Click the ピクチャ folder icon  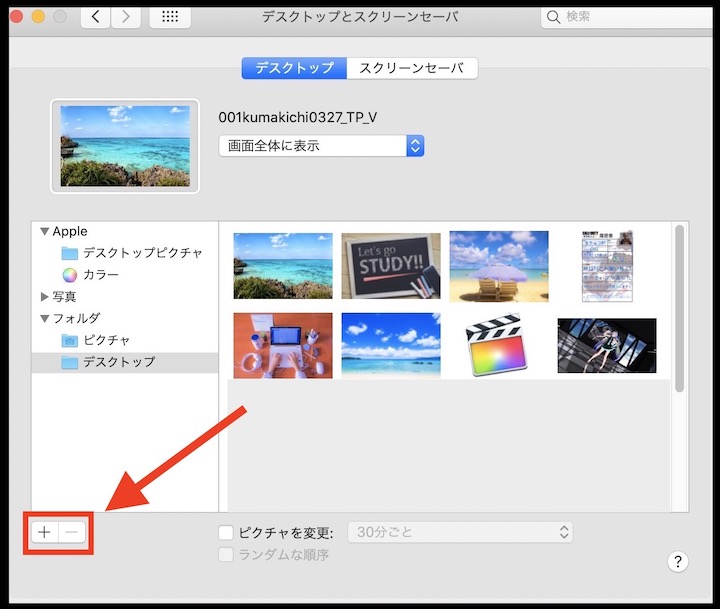click(70, 341)
